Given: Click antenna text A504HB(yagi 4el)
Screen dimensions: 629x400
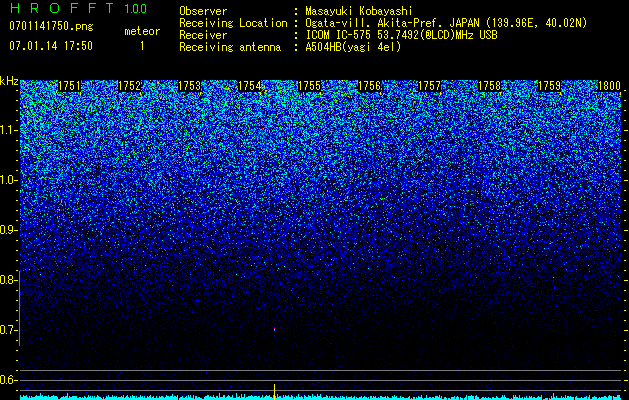Looking at the screenshot, I should point(353,47).
